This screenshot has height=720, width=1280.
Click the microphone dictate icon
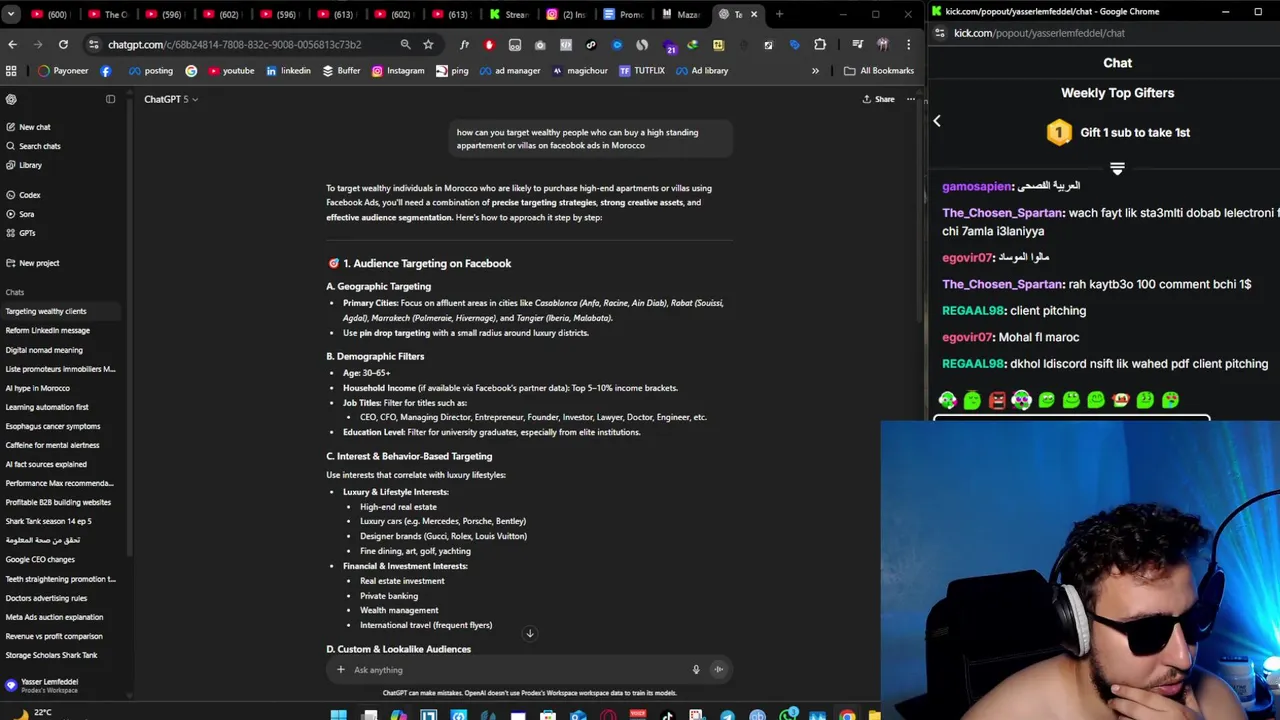pyautogui.click(x=696, y=670)
